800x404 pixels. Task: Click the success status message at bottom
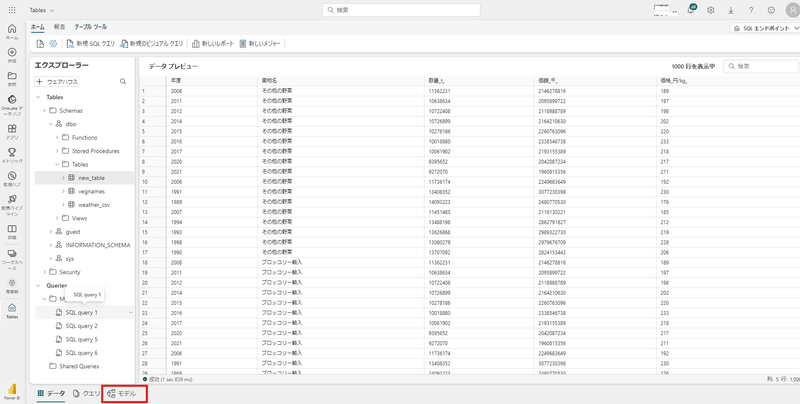[168, 380]
